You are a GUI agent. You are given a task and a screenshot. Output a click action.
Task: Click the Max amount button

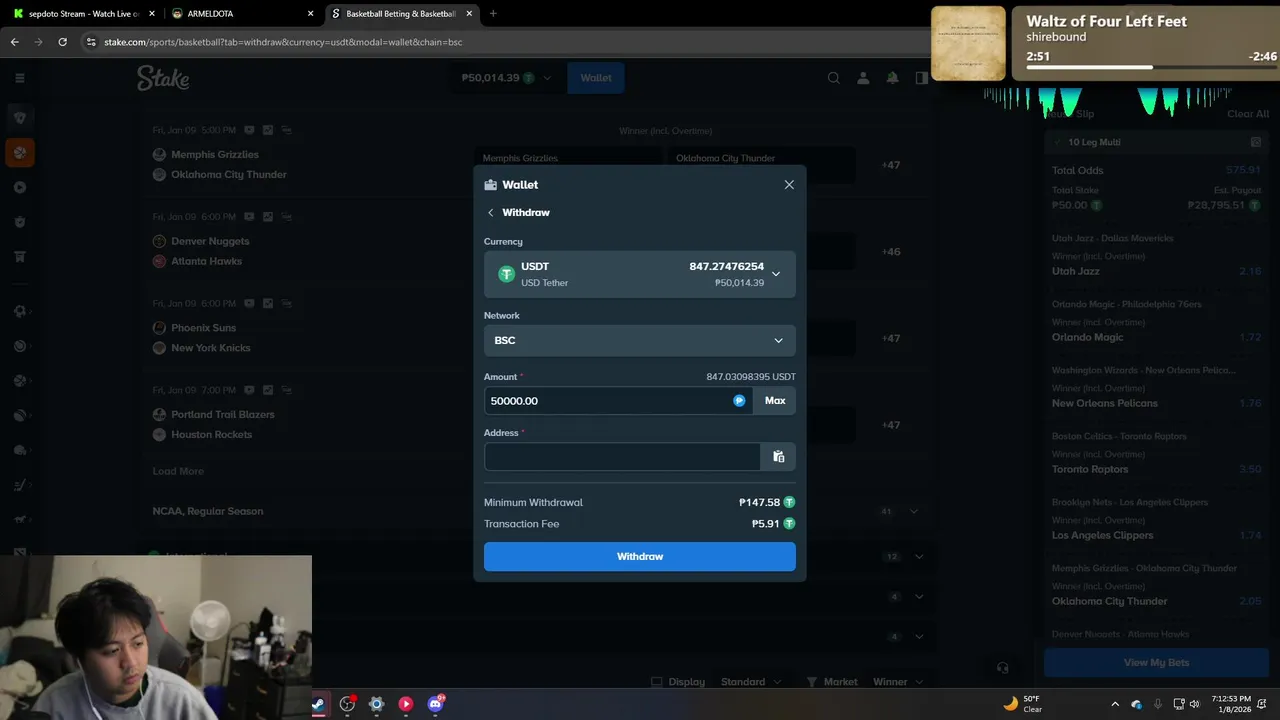[775, 400]
